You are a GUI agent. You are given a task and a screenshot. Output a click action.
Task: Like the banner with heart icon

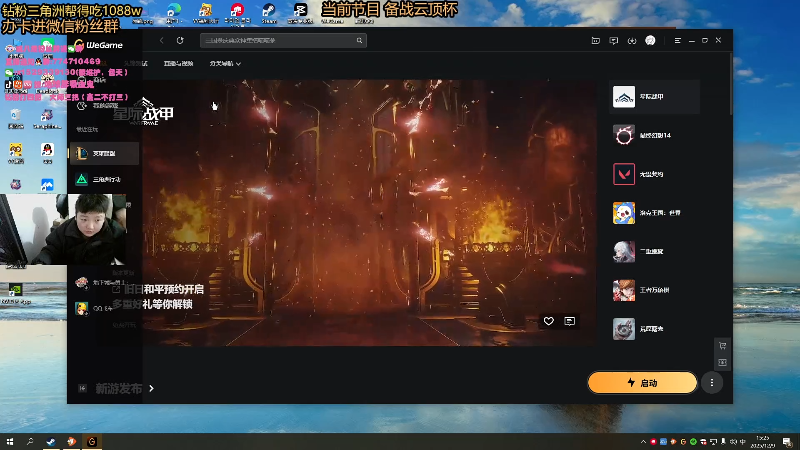click(x=548, y=321)
